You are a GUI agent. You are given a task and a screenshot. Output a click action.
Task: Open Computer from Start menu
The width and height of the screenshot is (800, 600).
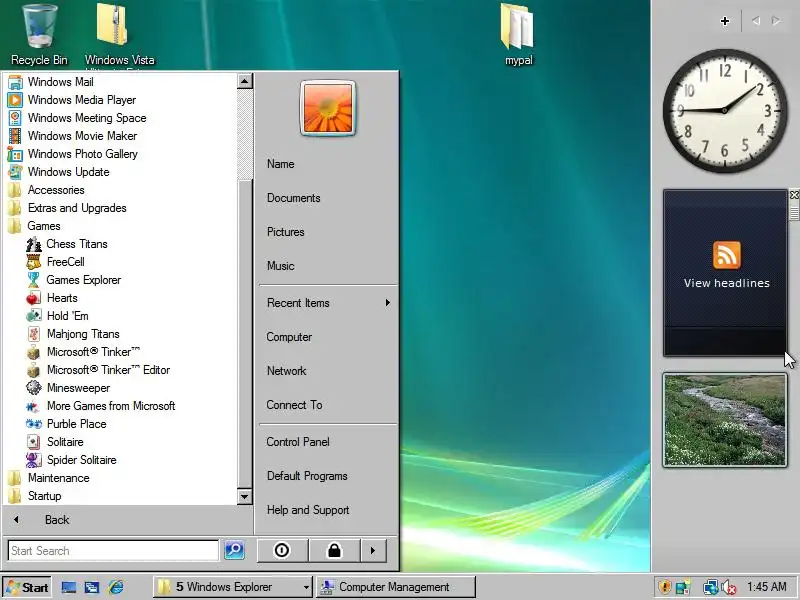[289, 337]
